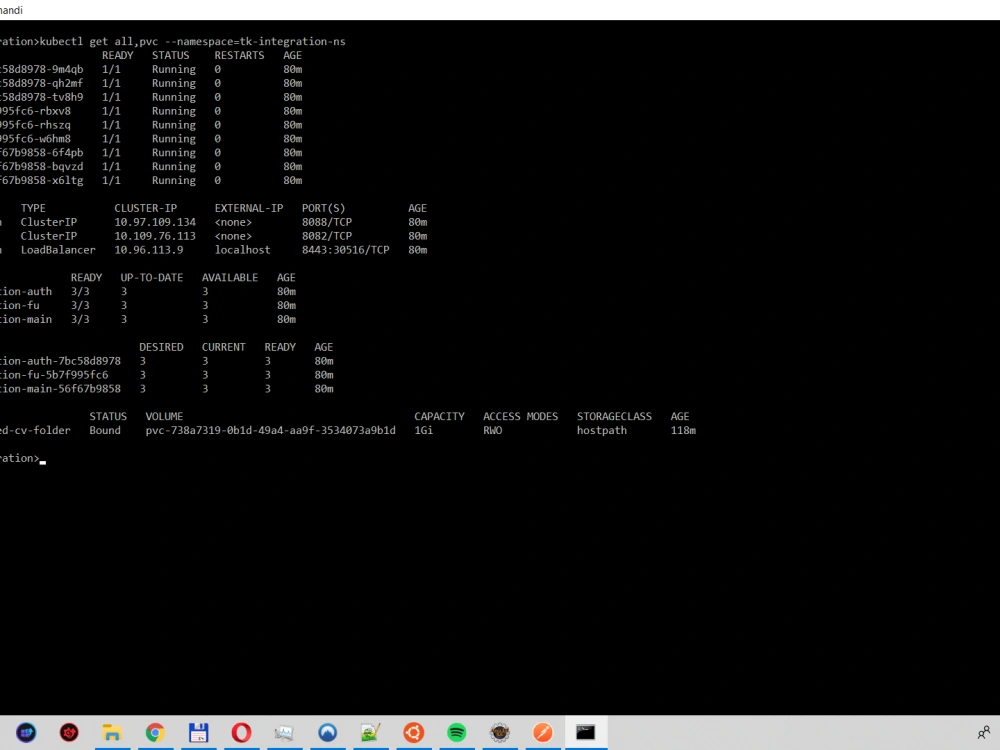
Task: Click the pod name ending w6hm8
Action: click(x=36, y=139)
